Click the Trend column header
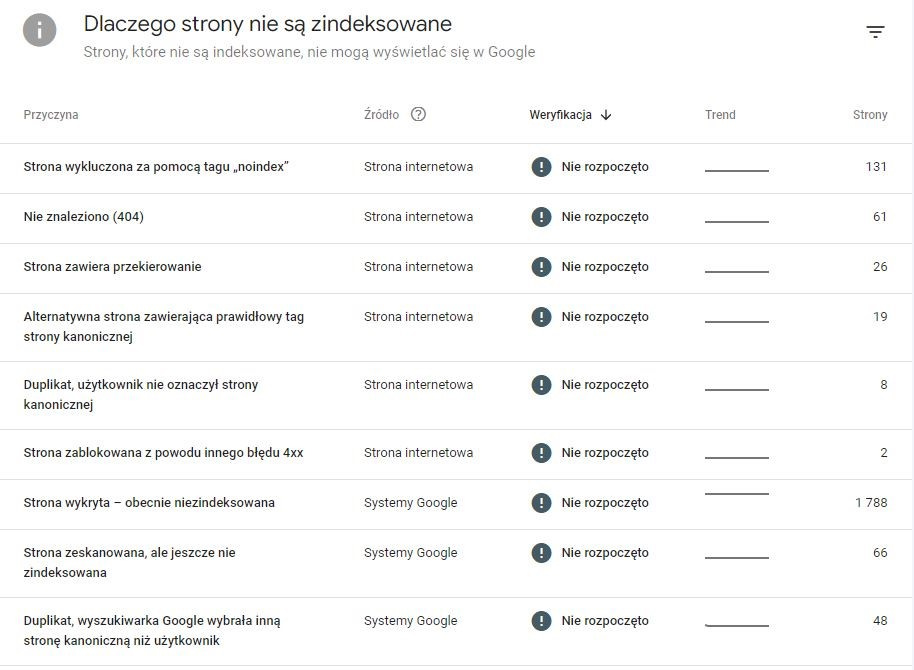Viewport: 914px width, 670px height. tap(720, 115)
